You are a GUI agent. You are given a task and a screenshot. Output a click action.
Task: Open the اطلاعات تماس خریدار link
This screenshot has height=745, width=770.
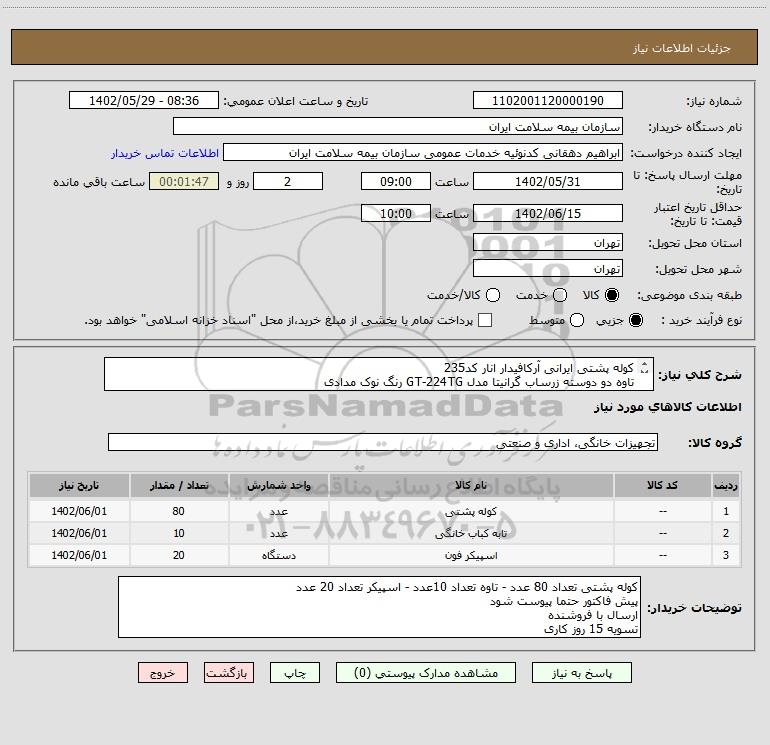click(x=165, y=153)
